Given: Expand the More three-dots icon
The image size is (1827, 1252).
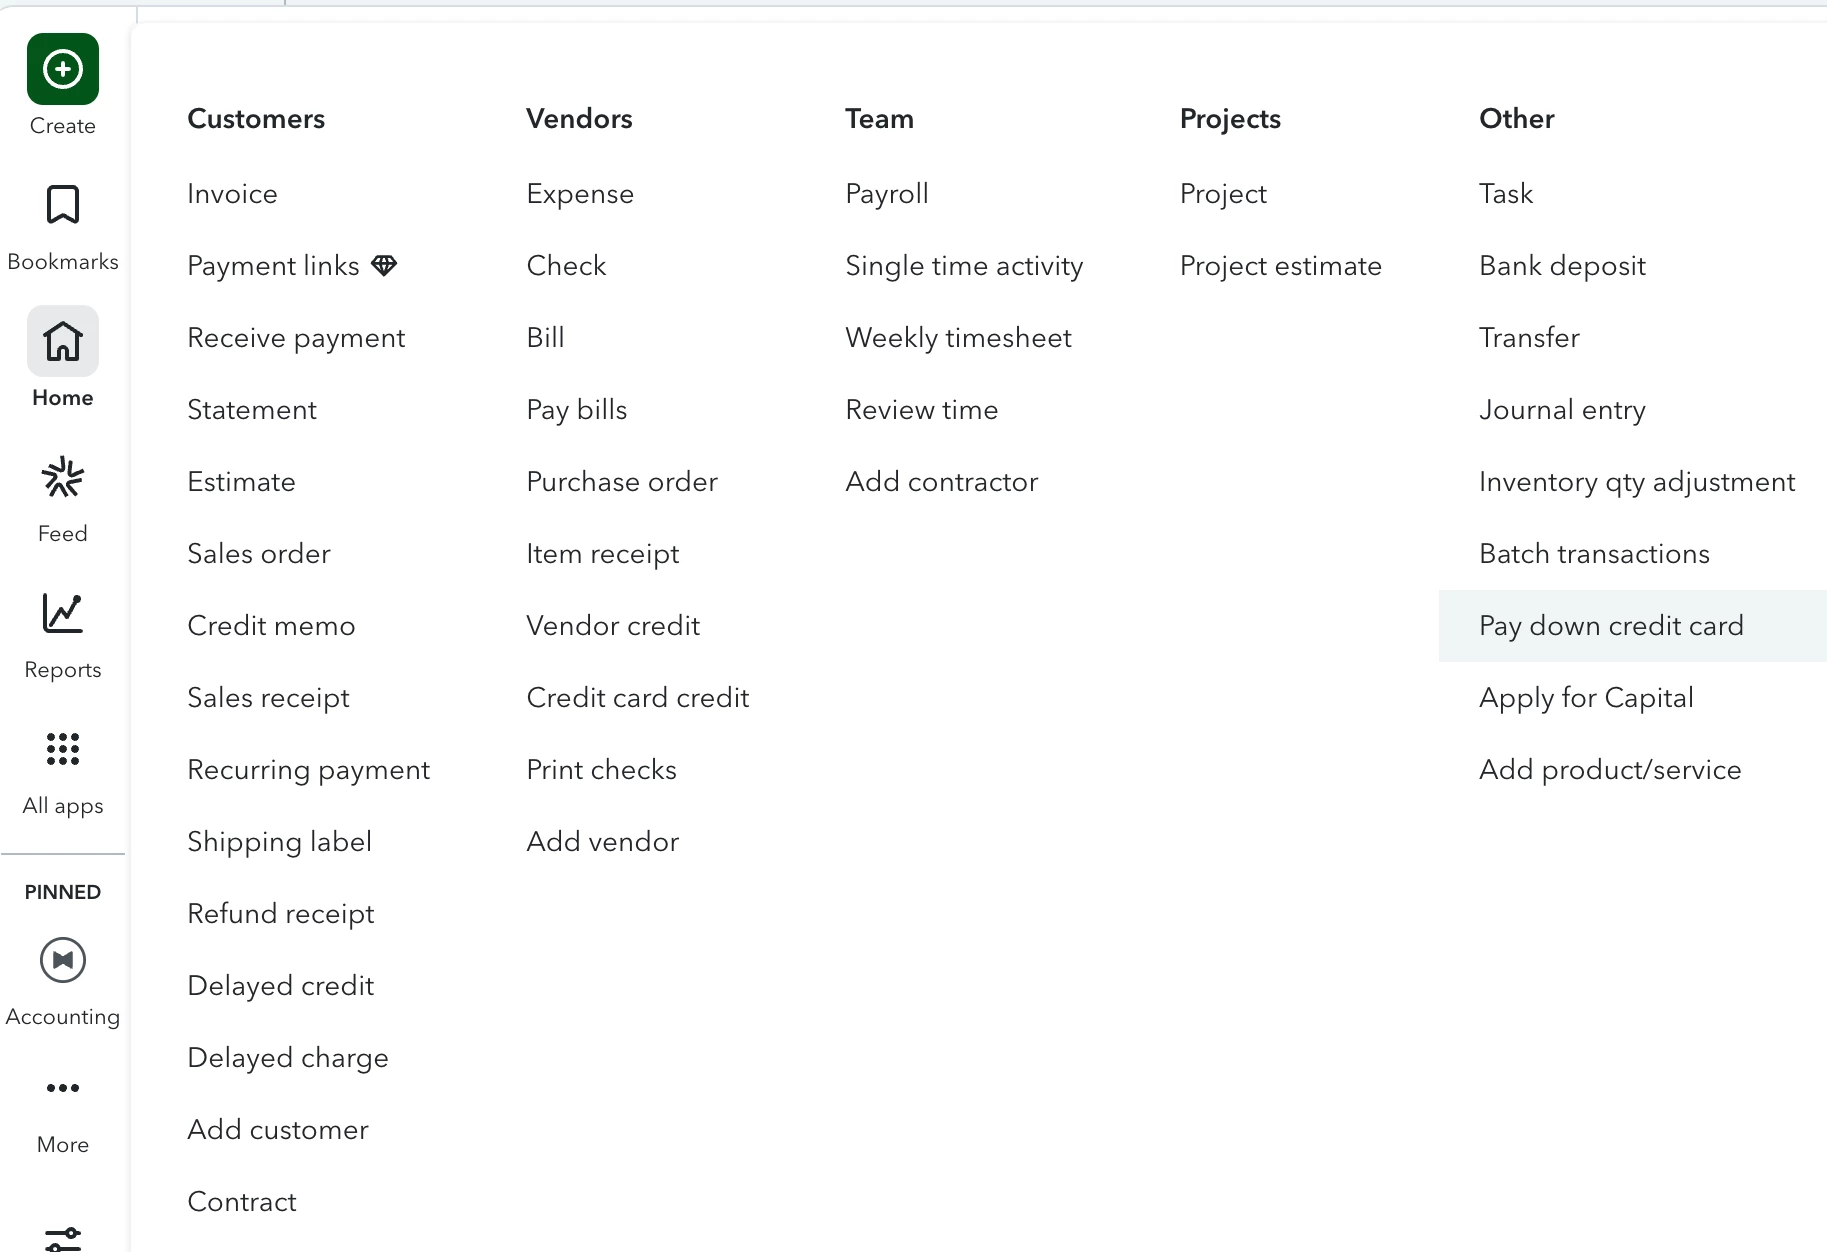Looking at the screenshot, I should pos(63,1088).
